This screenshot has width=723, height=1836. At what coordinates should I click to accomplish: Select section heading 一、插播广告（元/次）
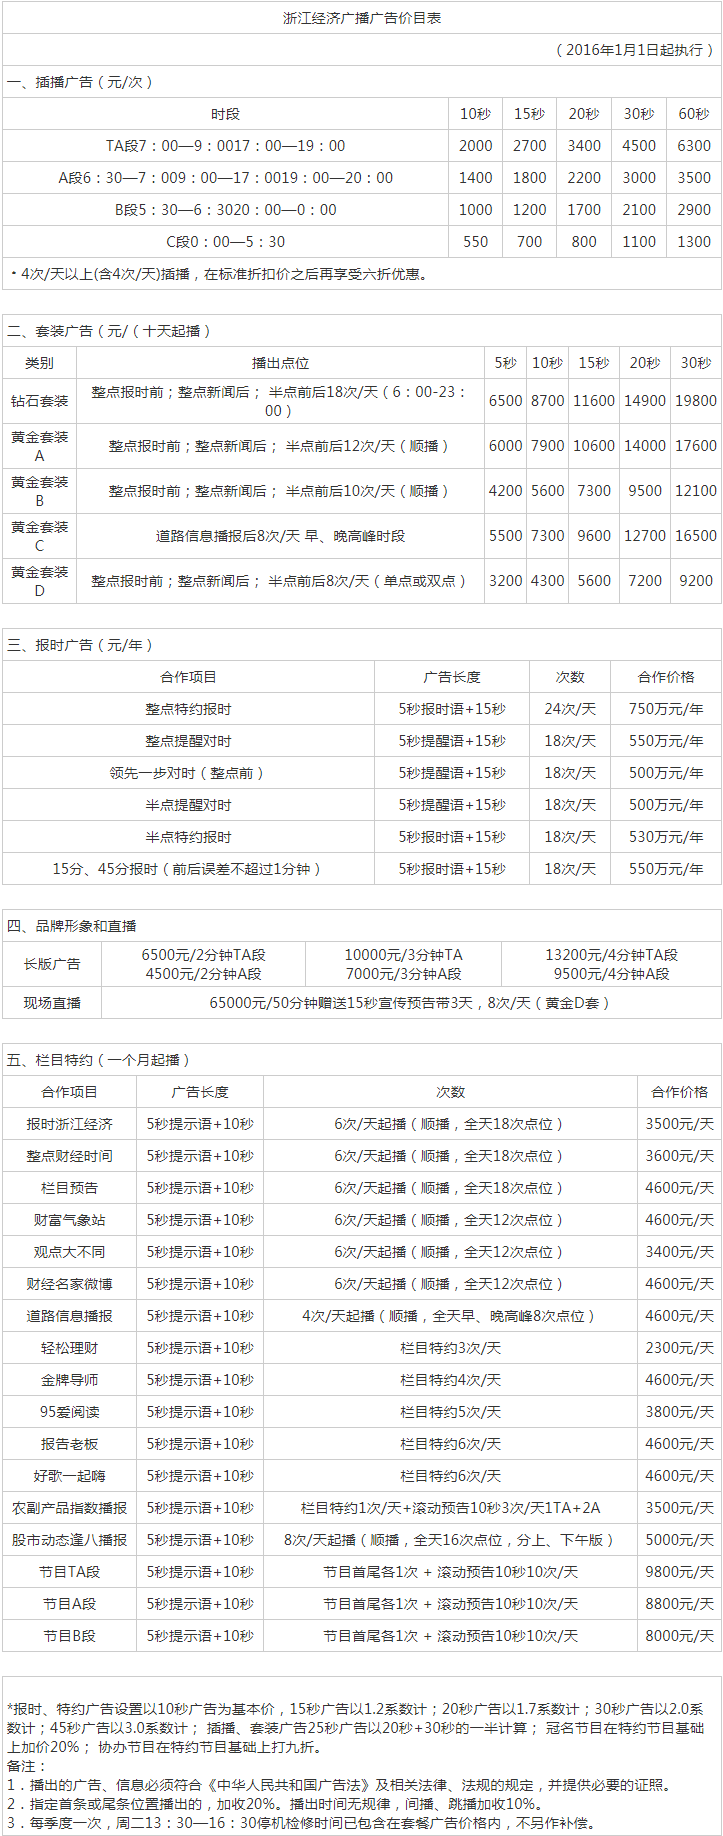tap(81, 82)
